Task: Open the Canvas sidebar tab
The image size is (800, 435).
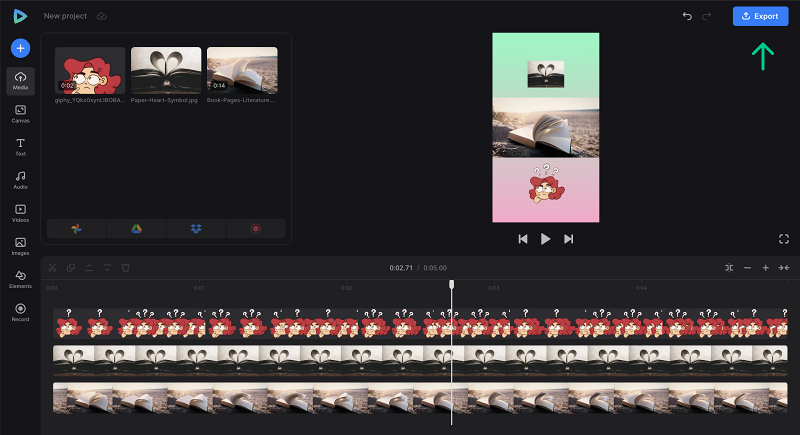Action: [20, 114]
